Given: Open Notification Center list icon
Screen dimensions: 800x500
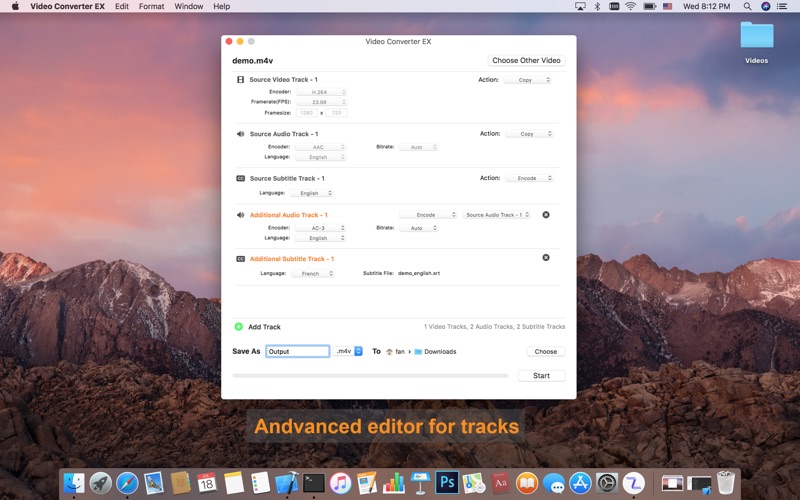Looking at the screenshot, I should click(782, 6).
